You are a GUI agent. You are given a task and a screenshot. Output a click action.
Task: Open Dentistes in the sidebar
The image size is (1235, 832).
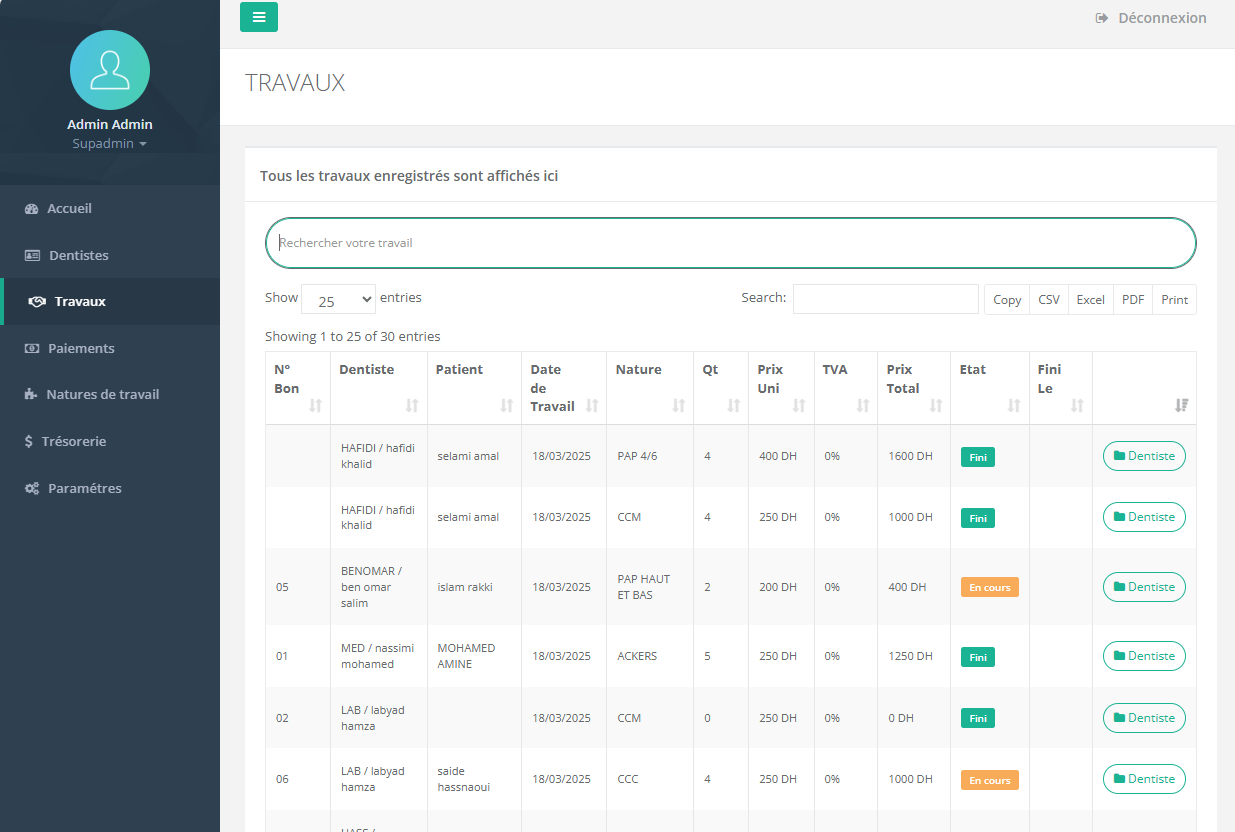(x=78, y=255)
